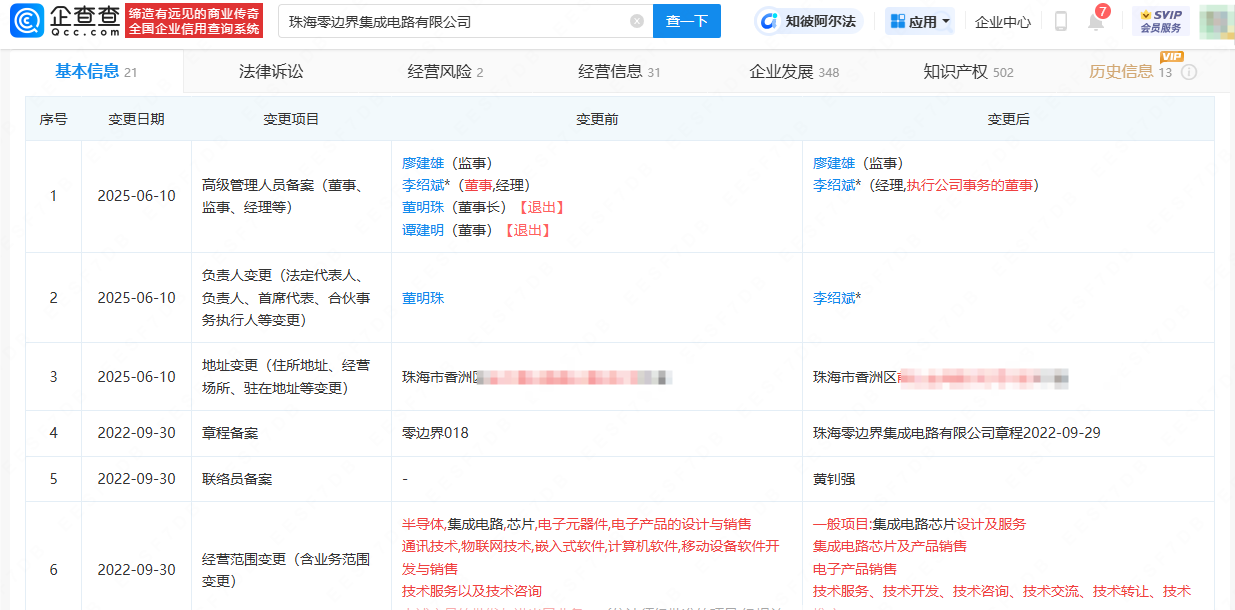Open the 知识产权 tab
The image size is (1235, 610).
coord(967,72)
